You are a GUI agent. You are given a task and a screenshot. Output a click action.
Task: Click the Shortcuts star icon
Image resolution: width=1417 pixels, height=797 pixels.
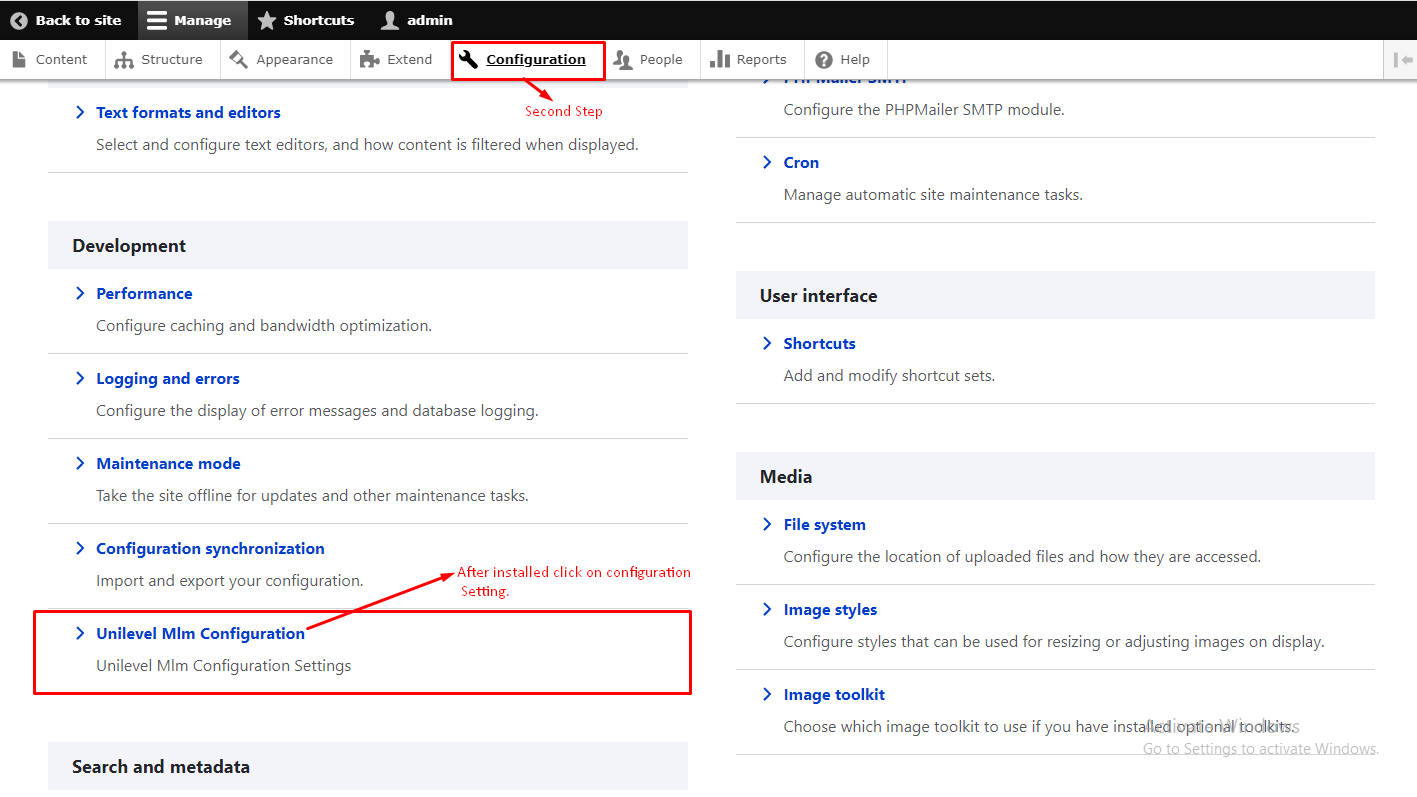pos(267,20)
